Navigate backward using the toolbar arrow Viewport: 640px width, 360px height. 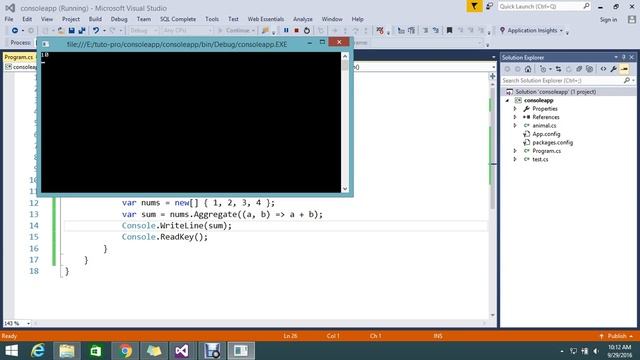tap(15, 31)
